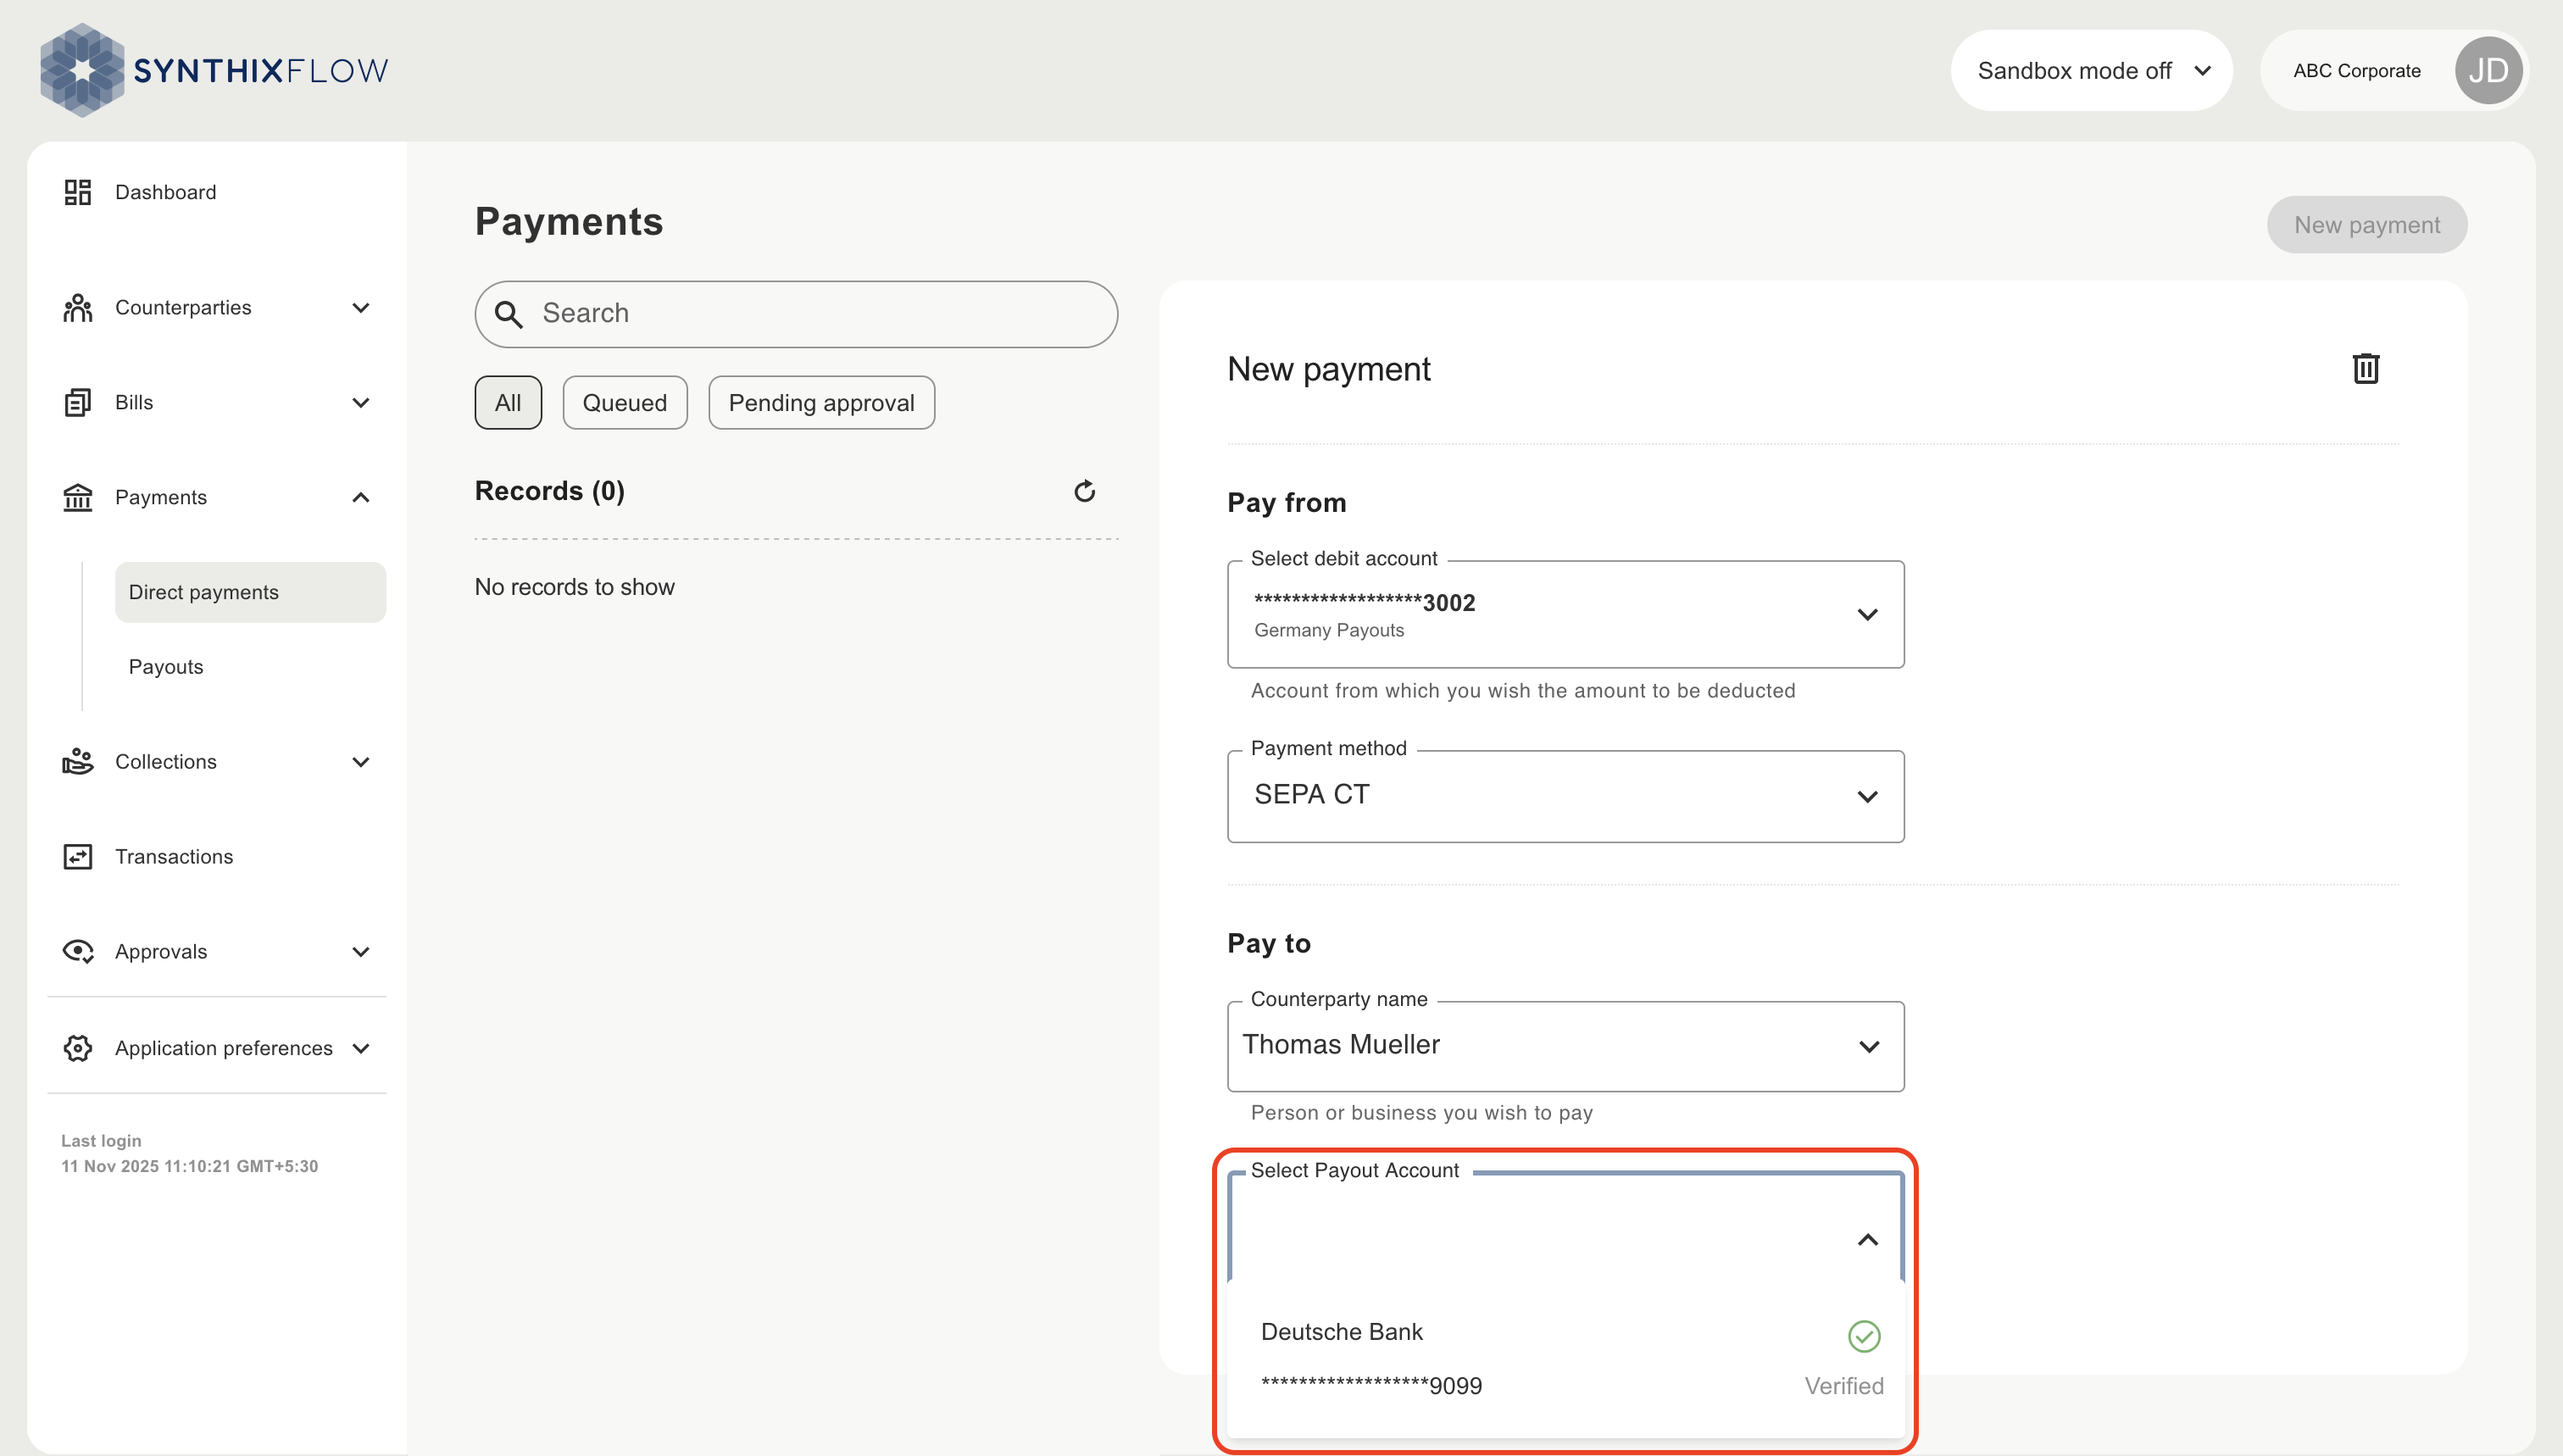Click the Collections hand-coins icon

coord(77,761)
